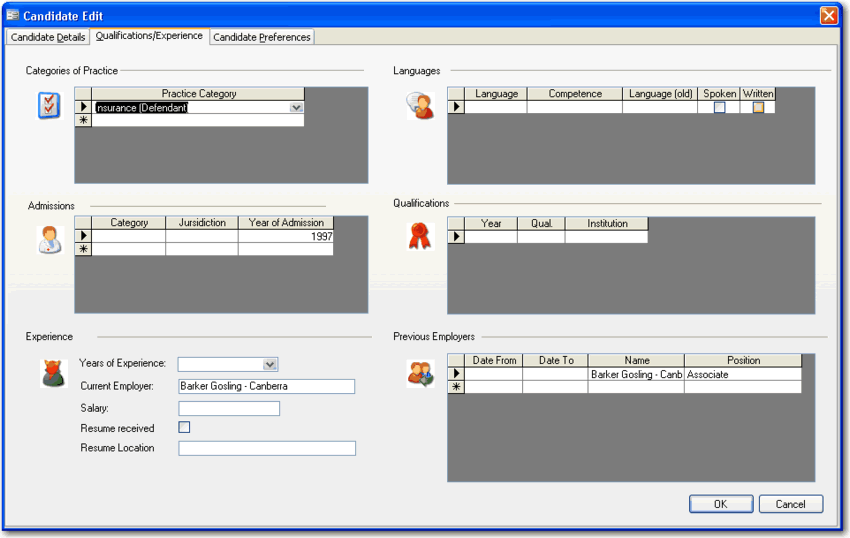850x538 pixels.
Task: Click the Current Employer text field
Action: (x=266, y=386)
